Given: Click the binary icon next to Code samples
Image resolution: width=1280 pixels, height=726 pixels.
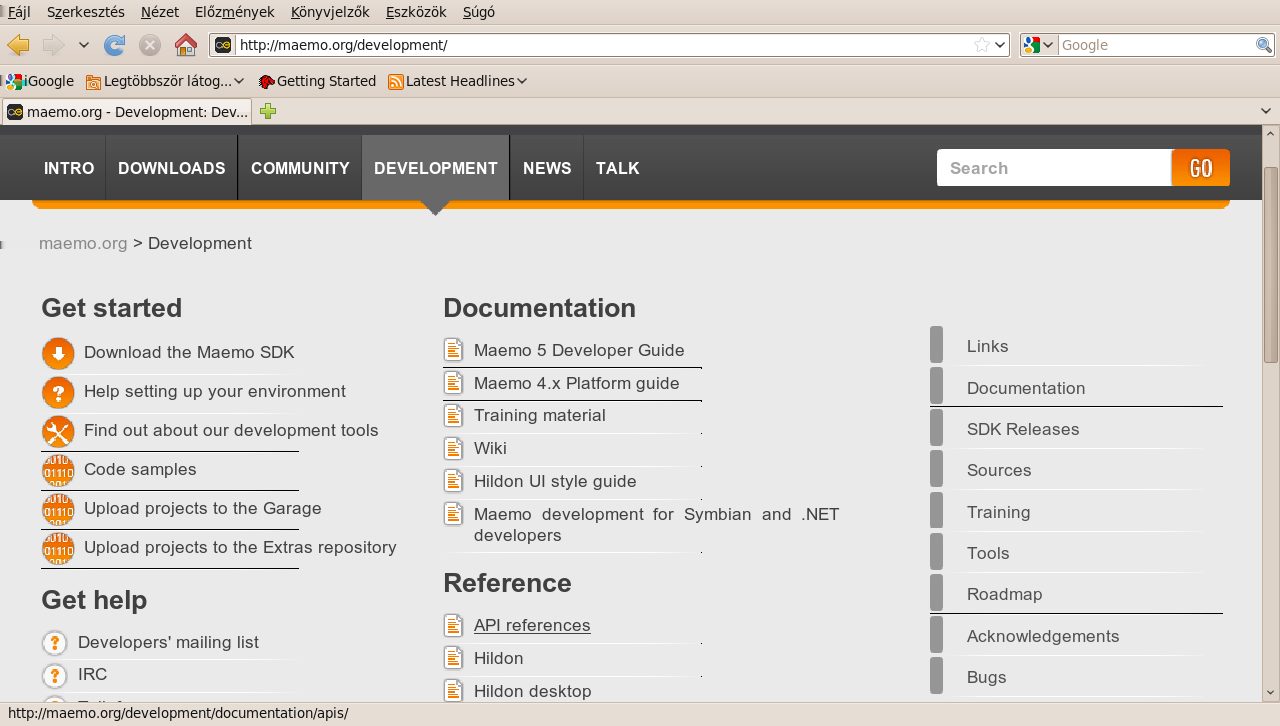Looking at the screenshot, I should point(58,470).
